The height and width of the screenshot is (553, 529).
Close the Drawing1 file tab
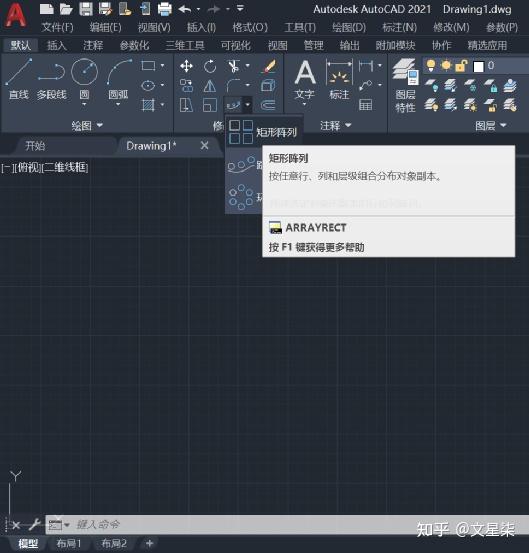tap(205, 145)
